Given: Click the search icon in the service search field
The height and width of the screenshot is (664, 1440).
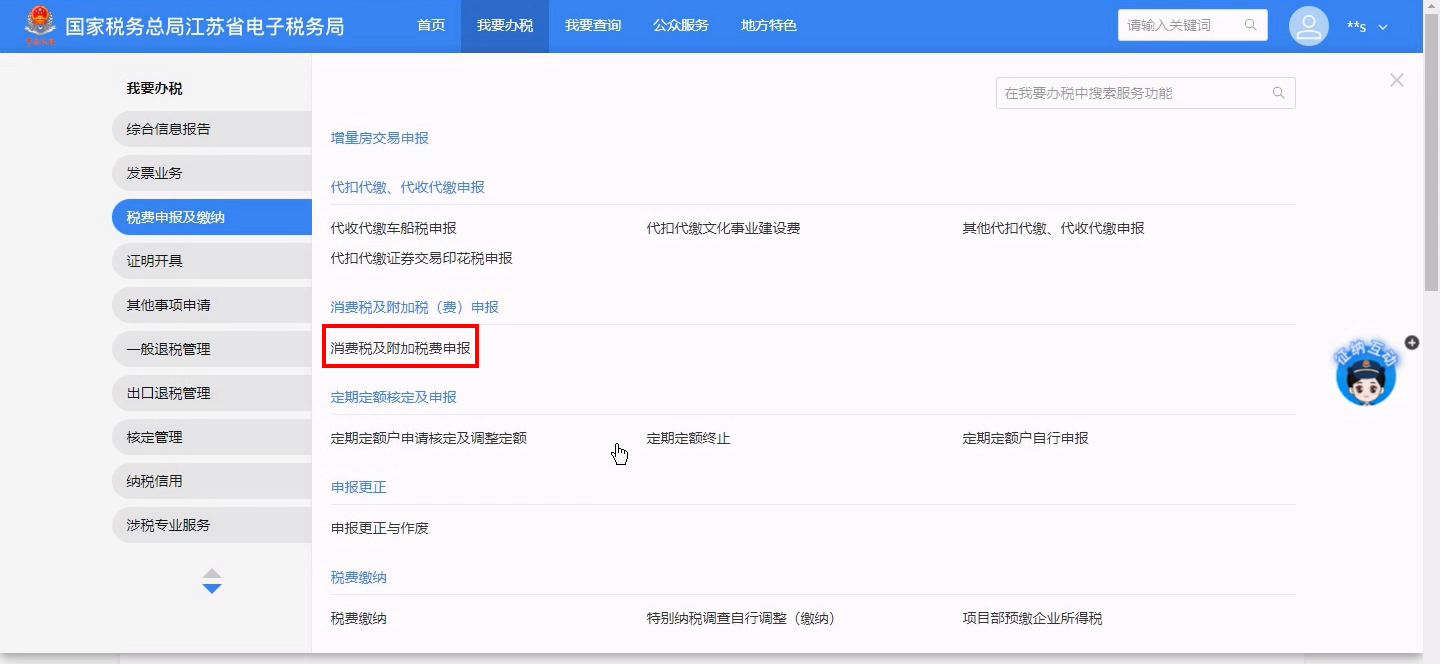Looking at the screenshot, I should (x=1278, y=93).
